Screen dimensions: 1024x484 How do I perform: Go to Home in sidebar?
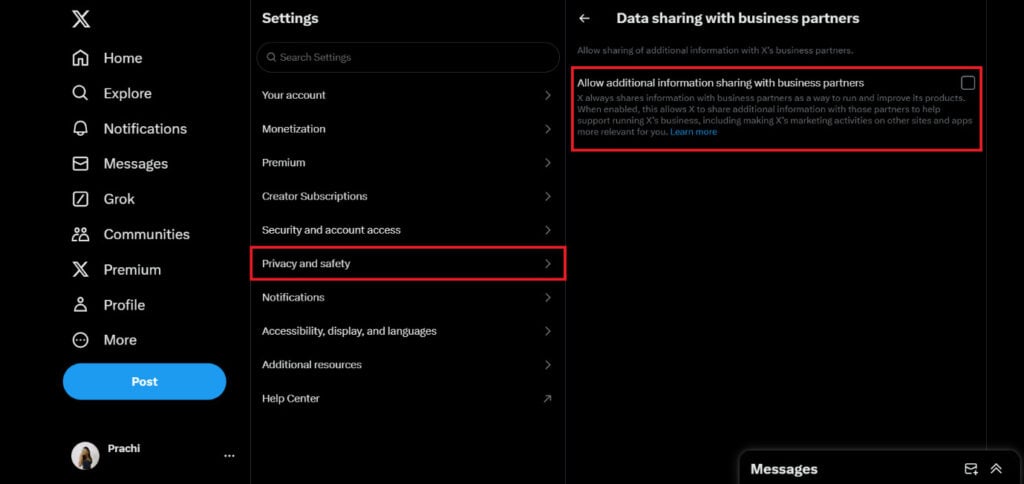click(123, 58)
